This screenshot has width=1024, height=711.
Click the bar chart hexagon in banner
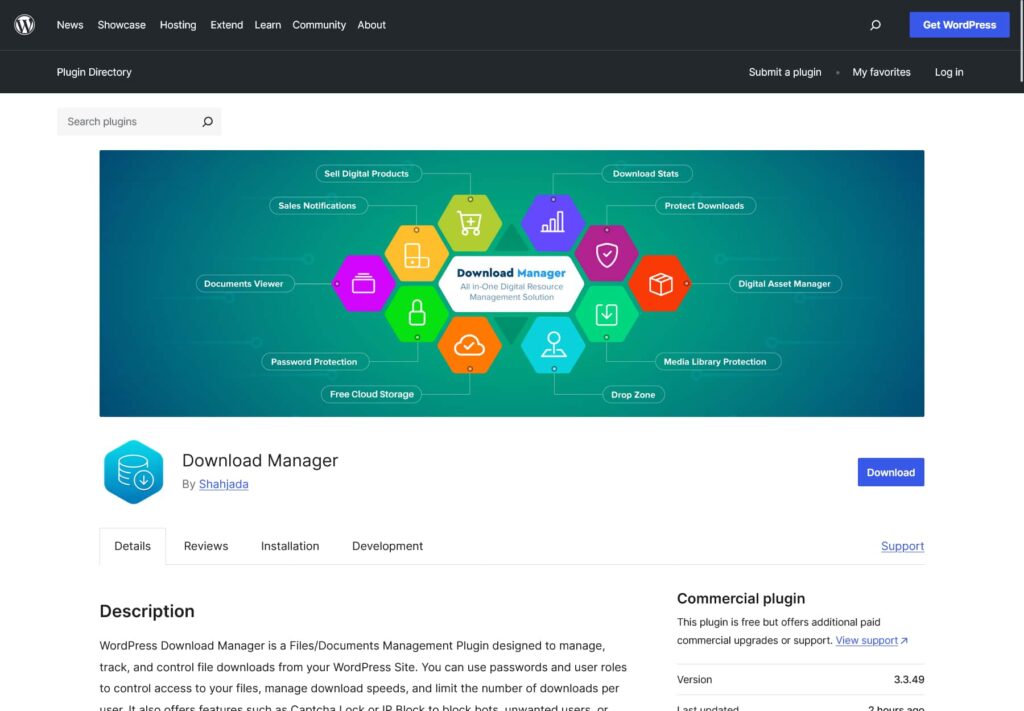click(553, 222)
